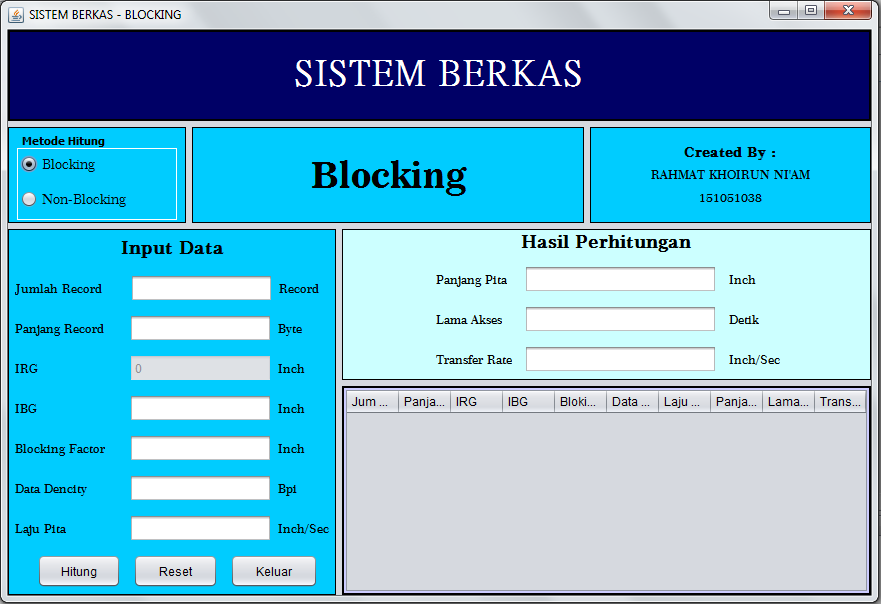Click the Transfer Rate result field
The image size is (881, 604).
620,359
